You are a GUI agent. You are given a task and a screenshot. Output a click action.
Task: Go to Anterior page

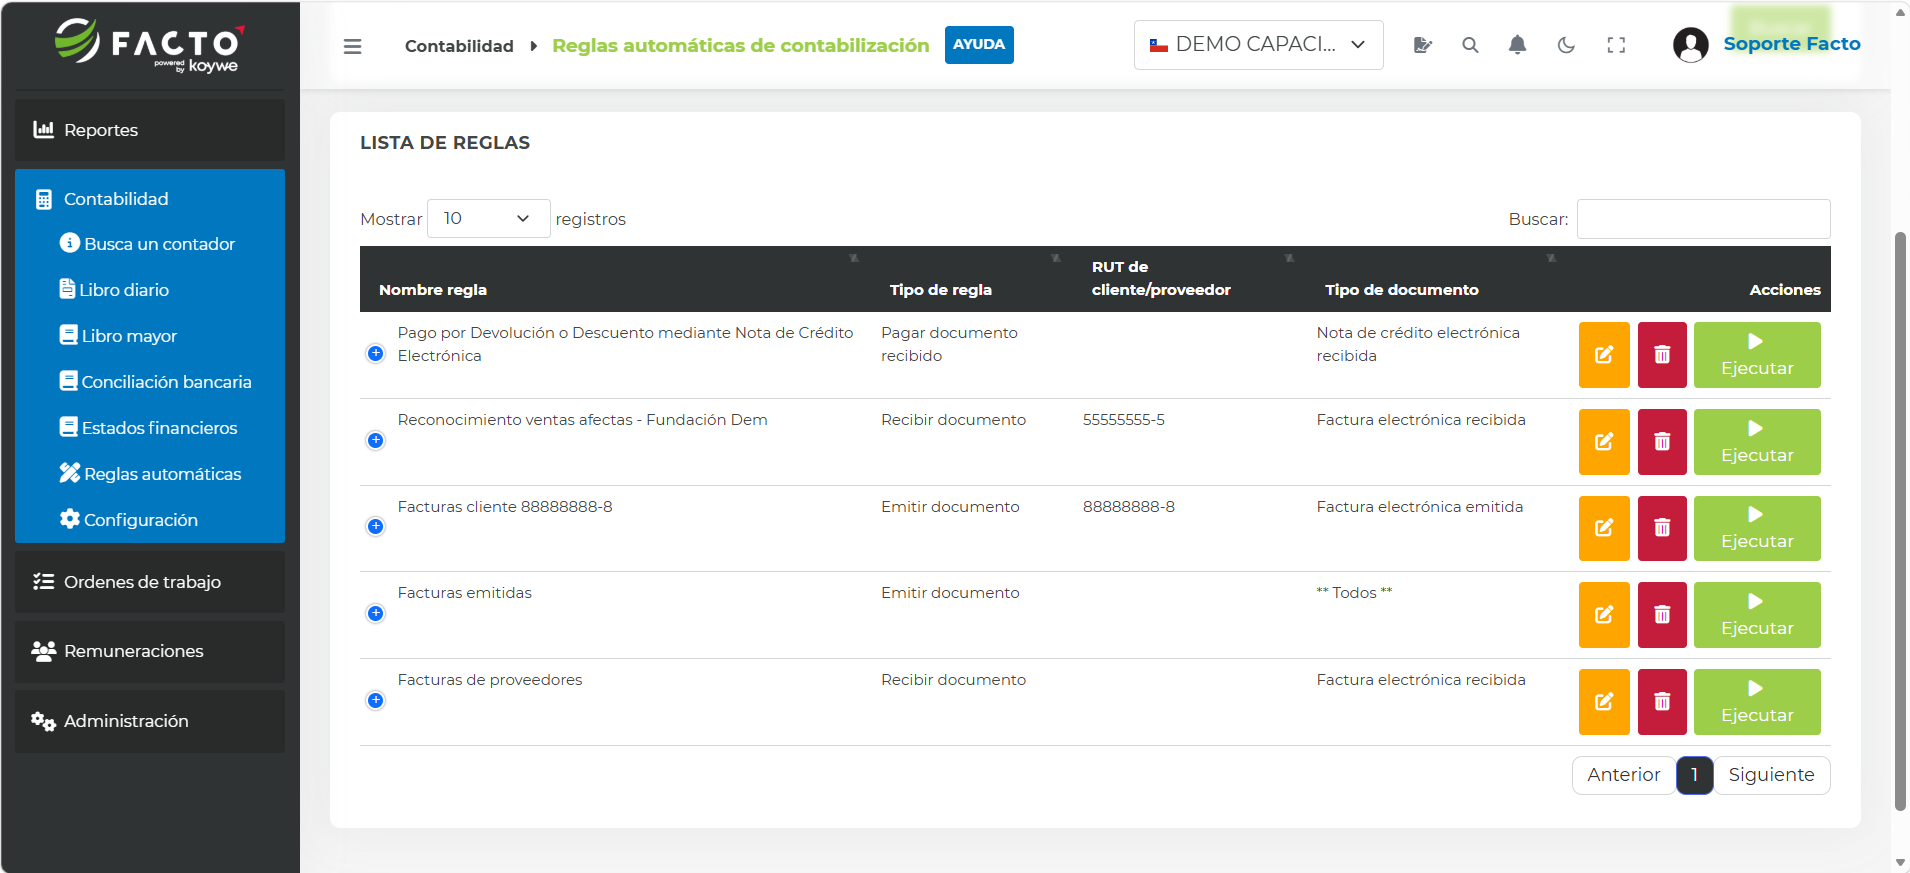[x=1623, y=775]
